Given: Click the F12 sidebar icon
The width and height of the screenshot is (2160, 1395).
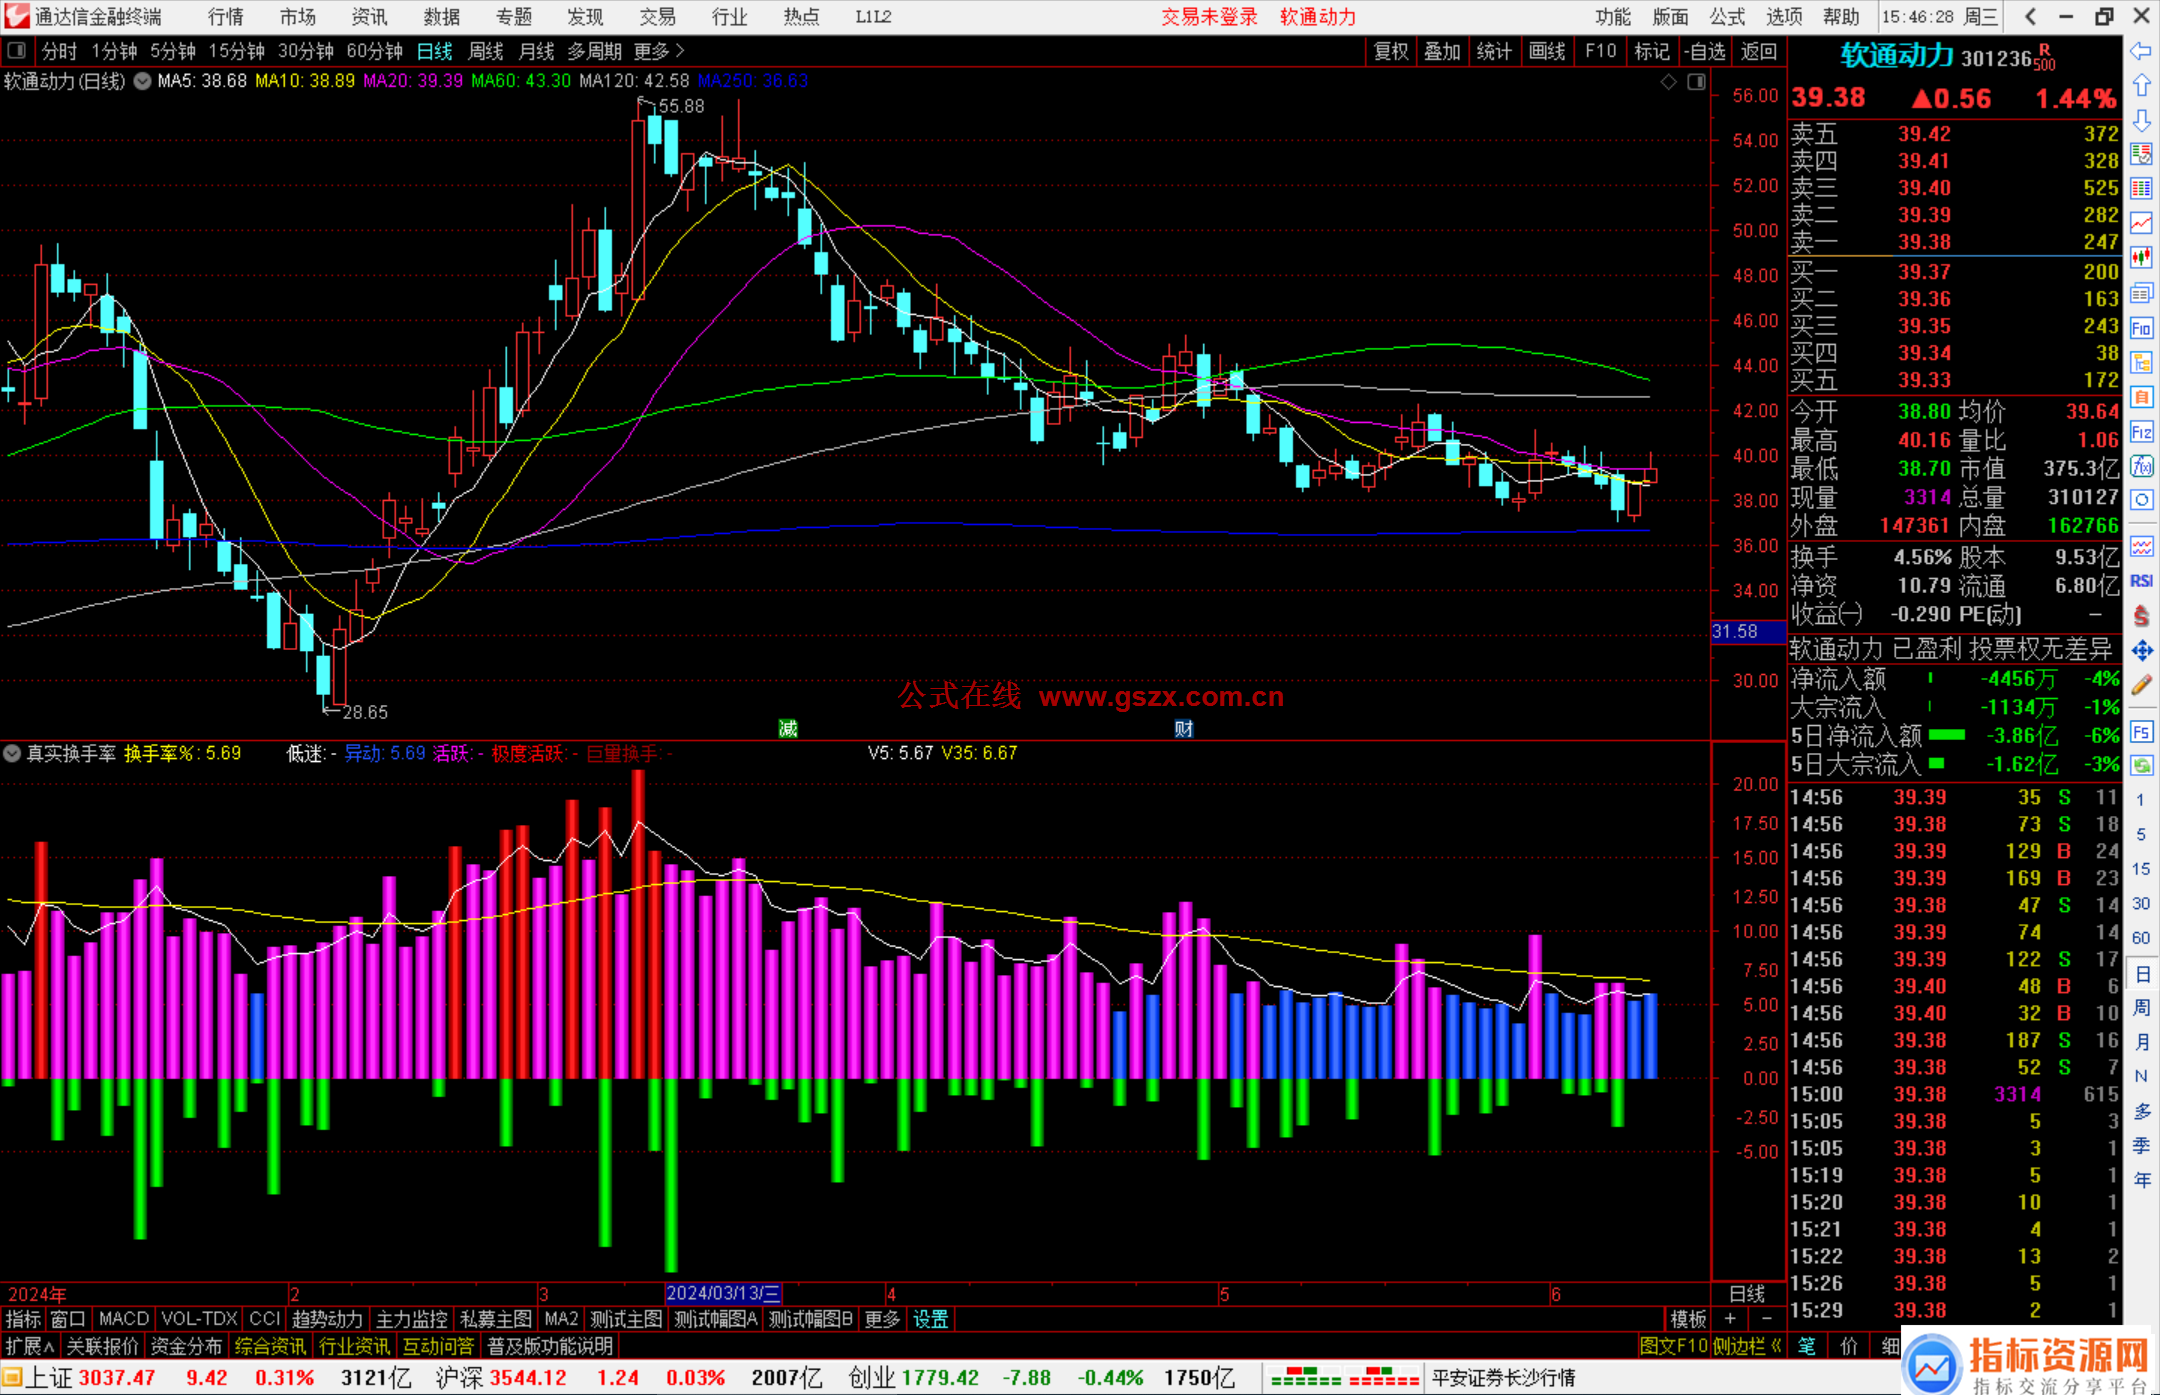Looking at the screenshot, I should click(2141, 432).
